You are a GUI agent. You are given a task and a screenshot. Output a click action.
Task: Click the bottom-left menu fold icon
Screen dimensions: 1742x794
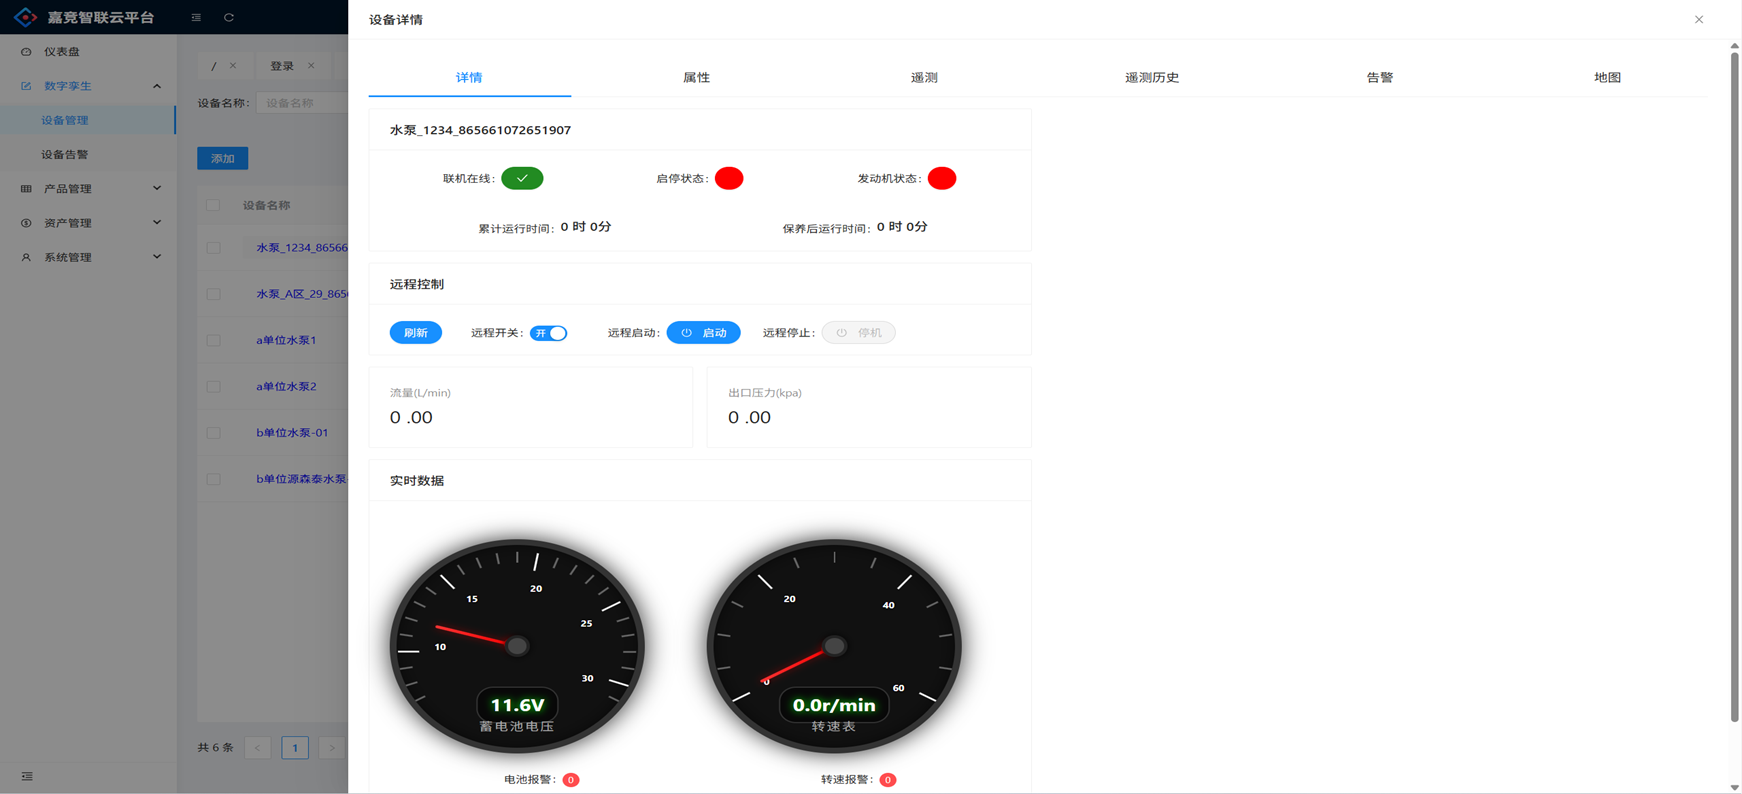(27, 776)
